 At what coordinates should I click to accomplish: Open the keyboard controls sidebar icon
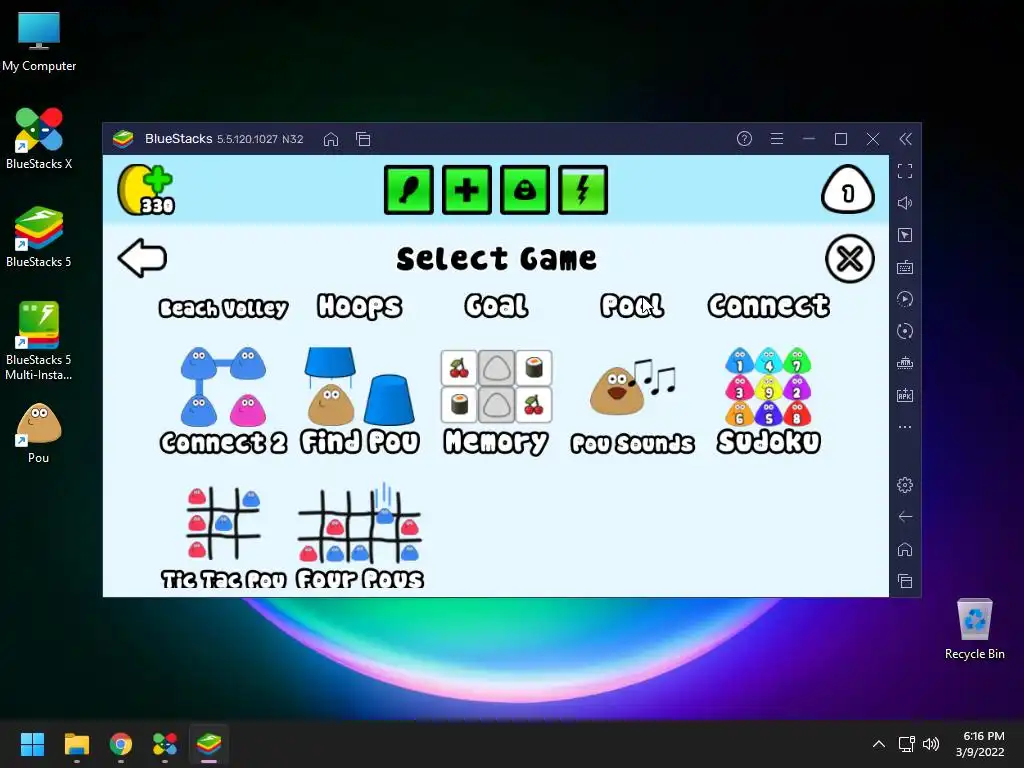tap(905, 267)
